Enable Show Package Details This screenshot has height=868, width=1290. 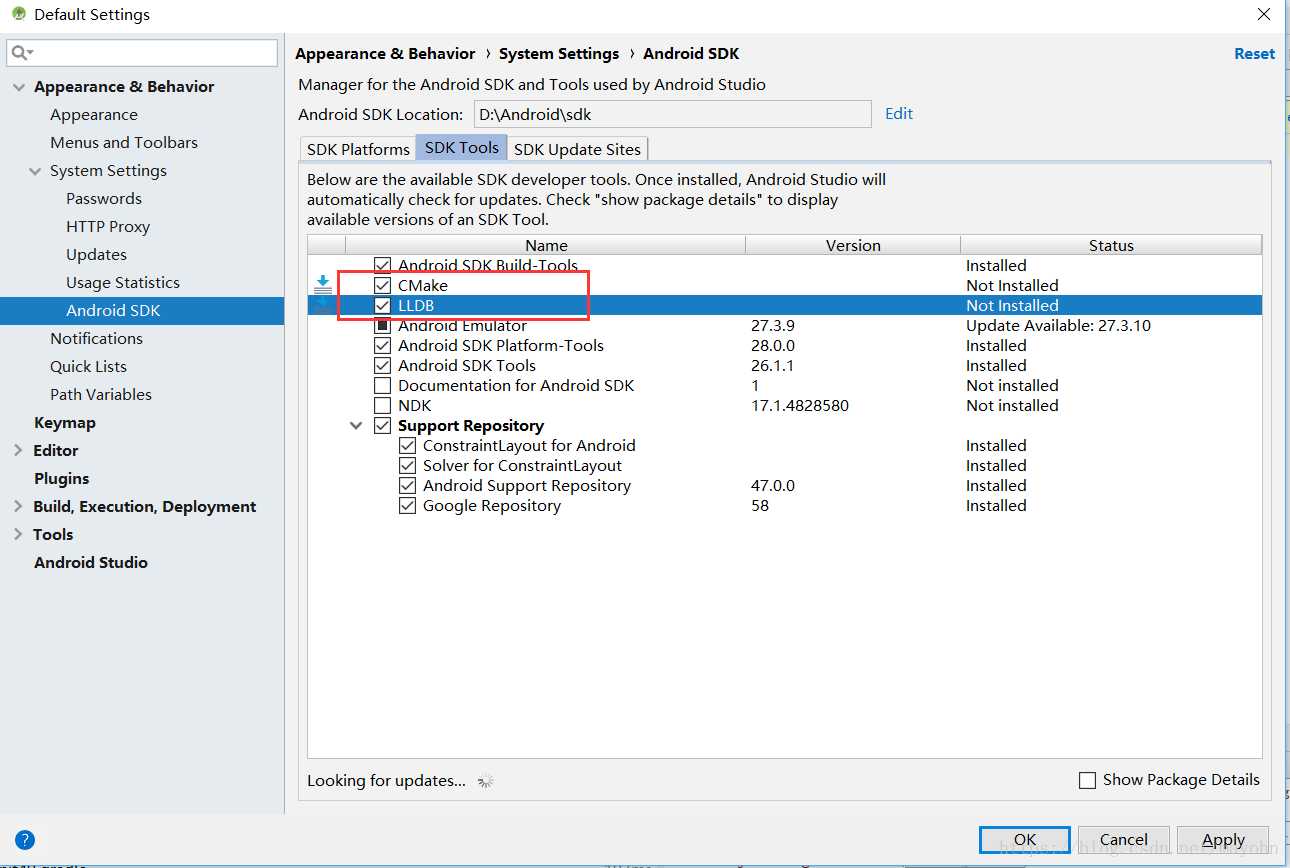pyautogui.click(x=1088, y=780)
